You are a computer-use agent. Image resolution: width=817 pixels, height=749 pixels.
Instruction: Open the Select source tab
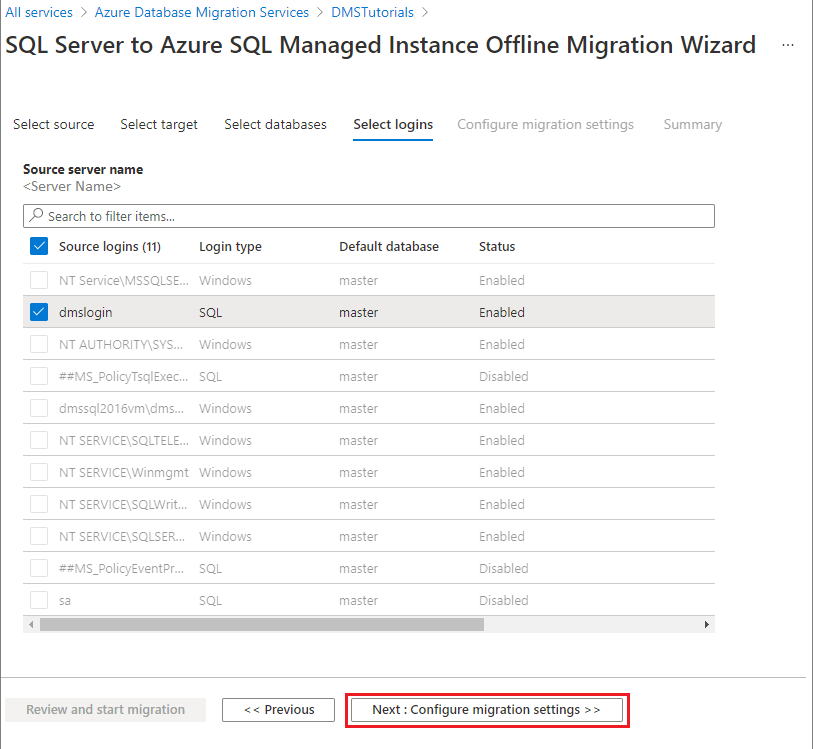pyautogui.click(x=54, y=125)
